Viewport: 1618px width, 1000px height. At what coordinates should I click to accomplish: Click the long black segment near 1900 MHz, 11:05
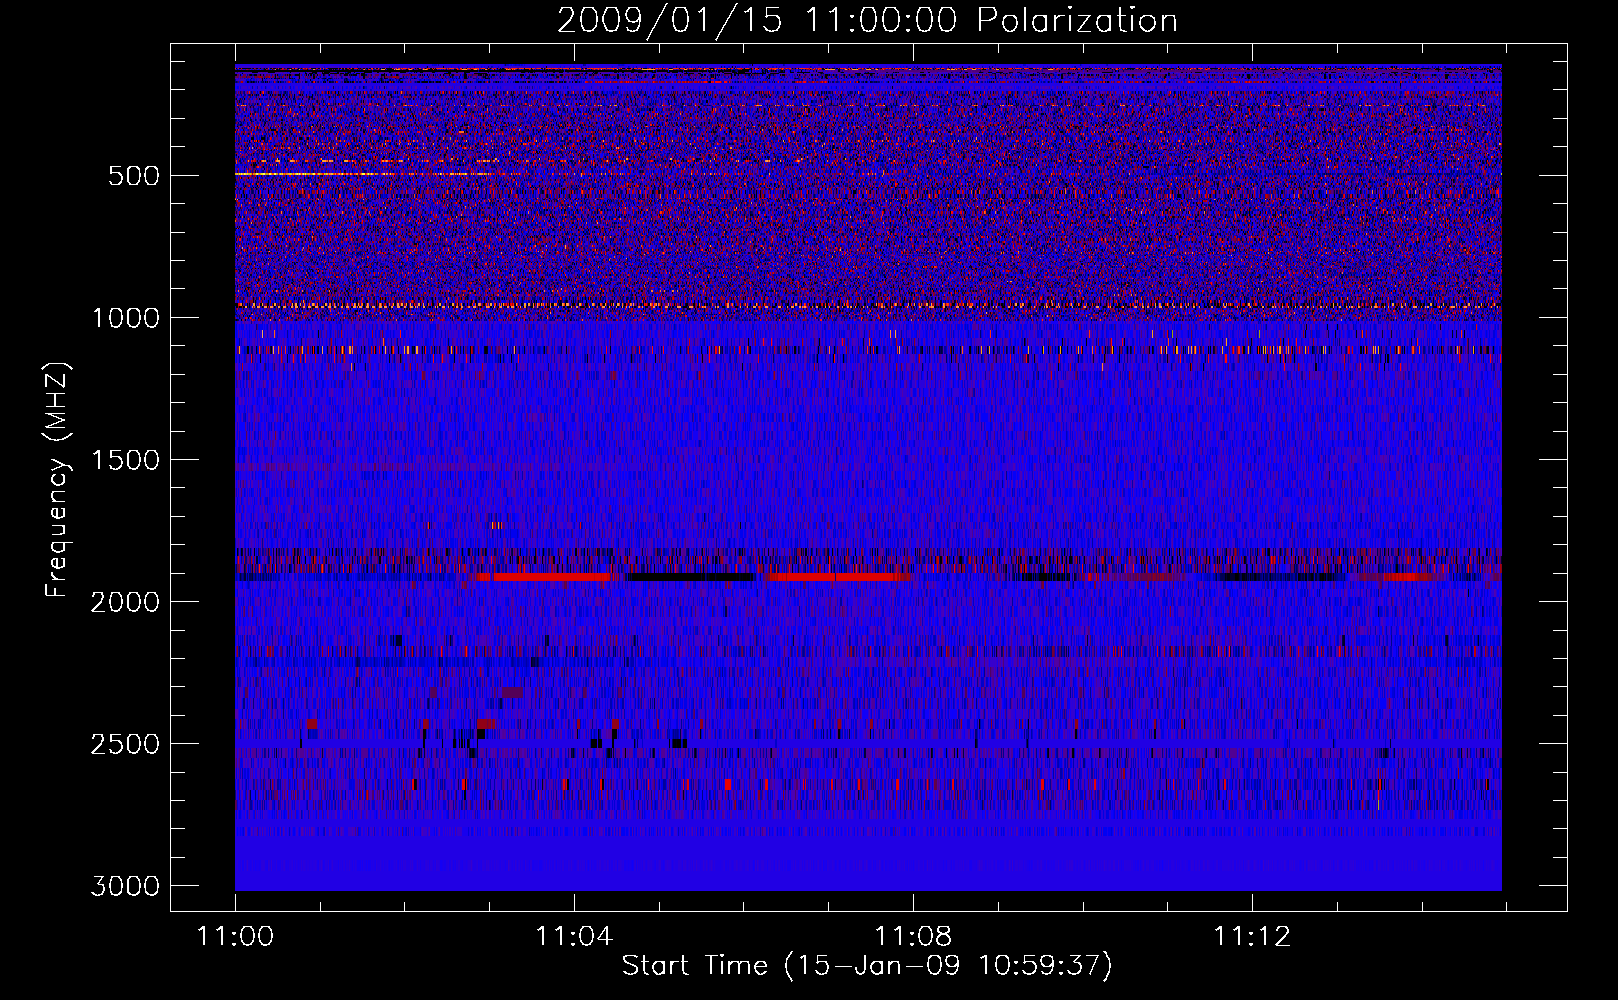point(689,577)
